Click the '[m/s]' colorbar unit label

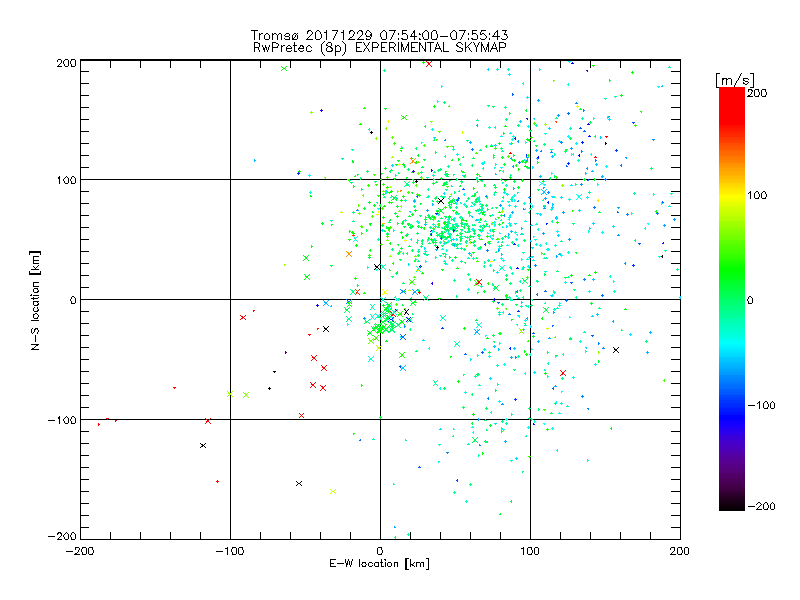(x=735, y=80)
